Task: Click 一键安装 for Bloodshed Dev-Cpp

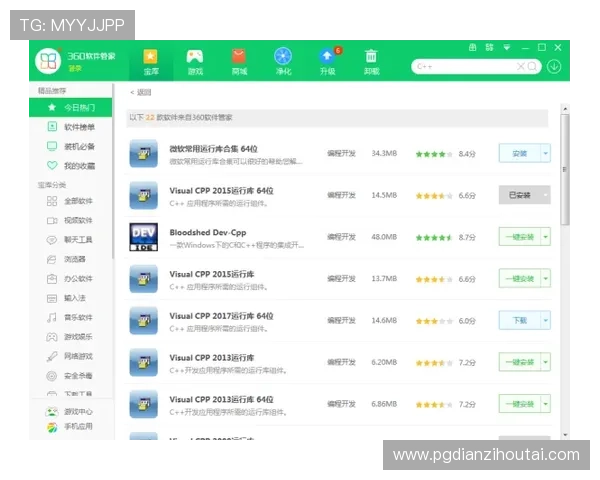Action: [x=520, y=237]
